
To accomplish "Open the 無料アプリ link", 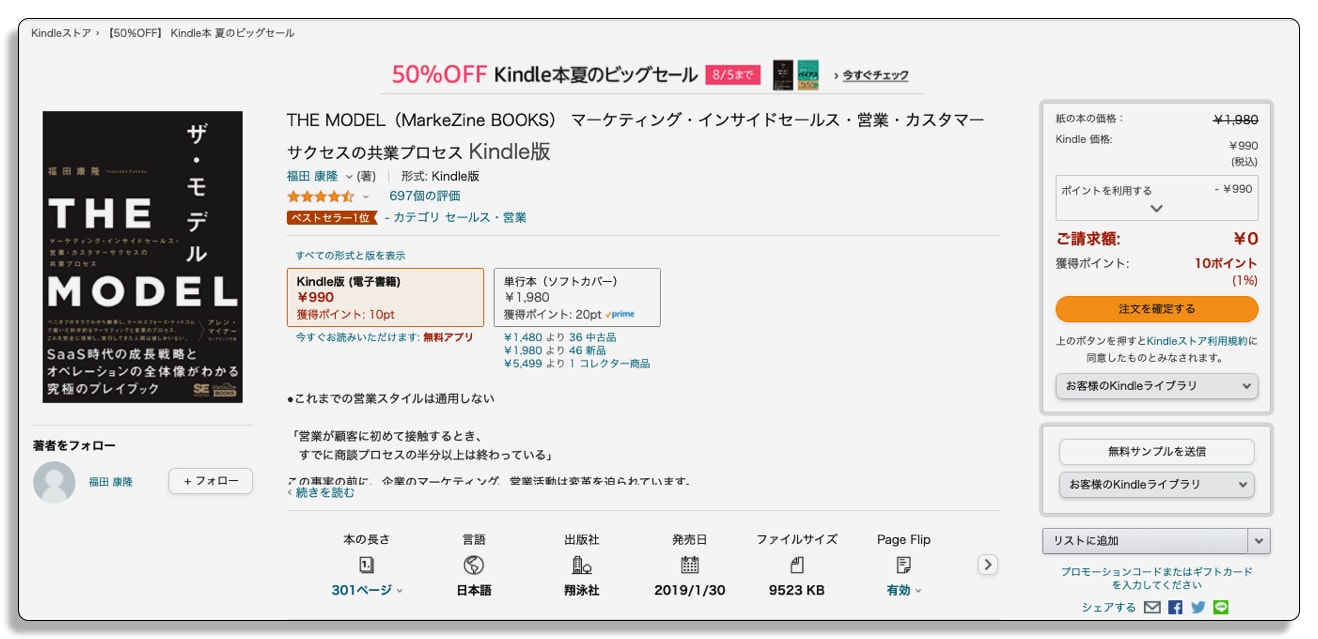I will [x=448, y=337].
